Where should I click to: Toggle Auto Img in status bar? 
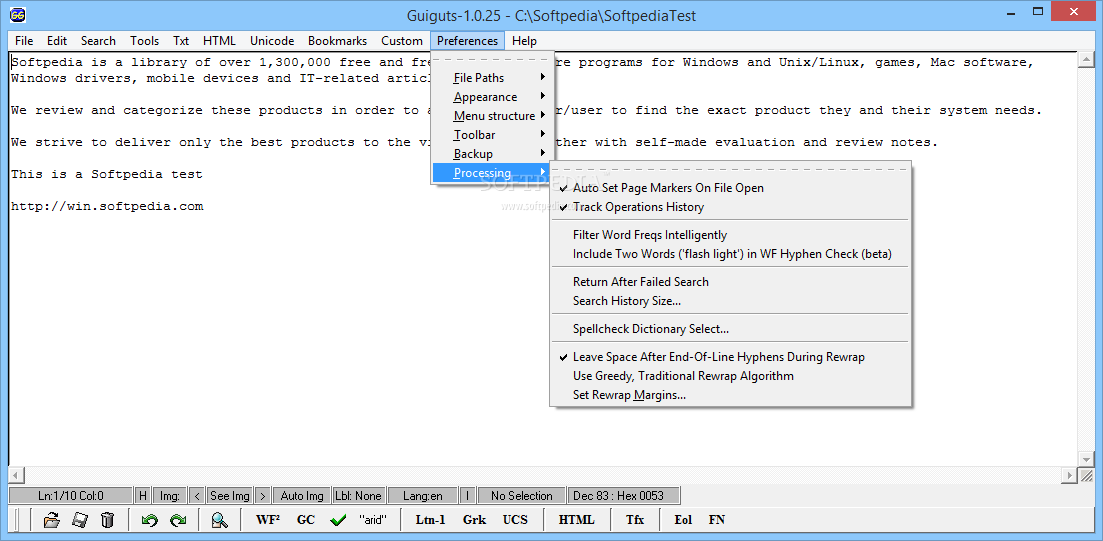302,496
